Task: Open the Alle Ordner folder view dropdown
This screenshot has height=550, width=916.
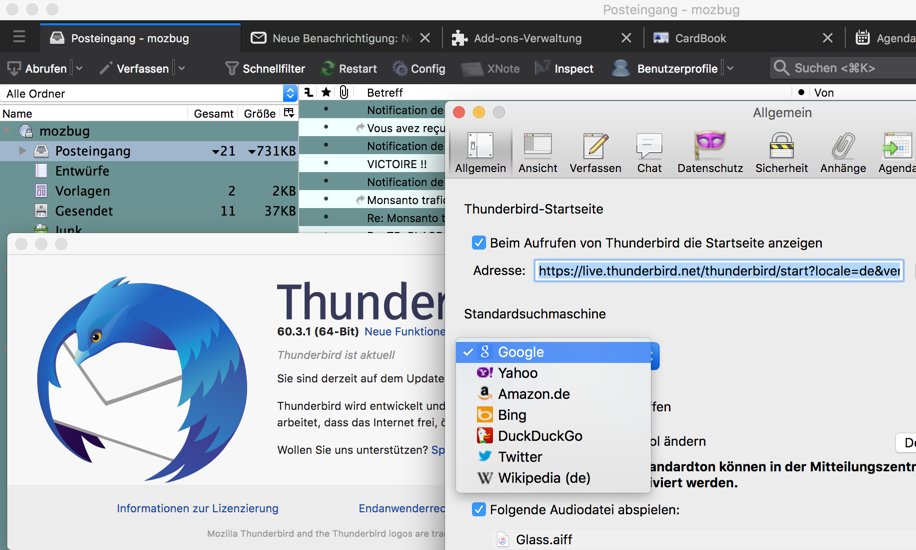Action: pos(149,94)
